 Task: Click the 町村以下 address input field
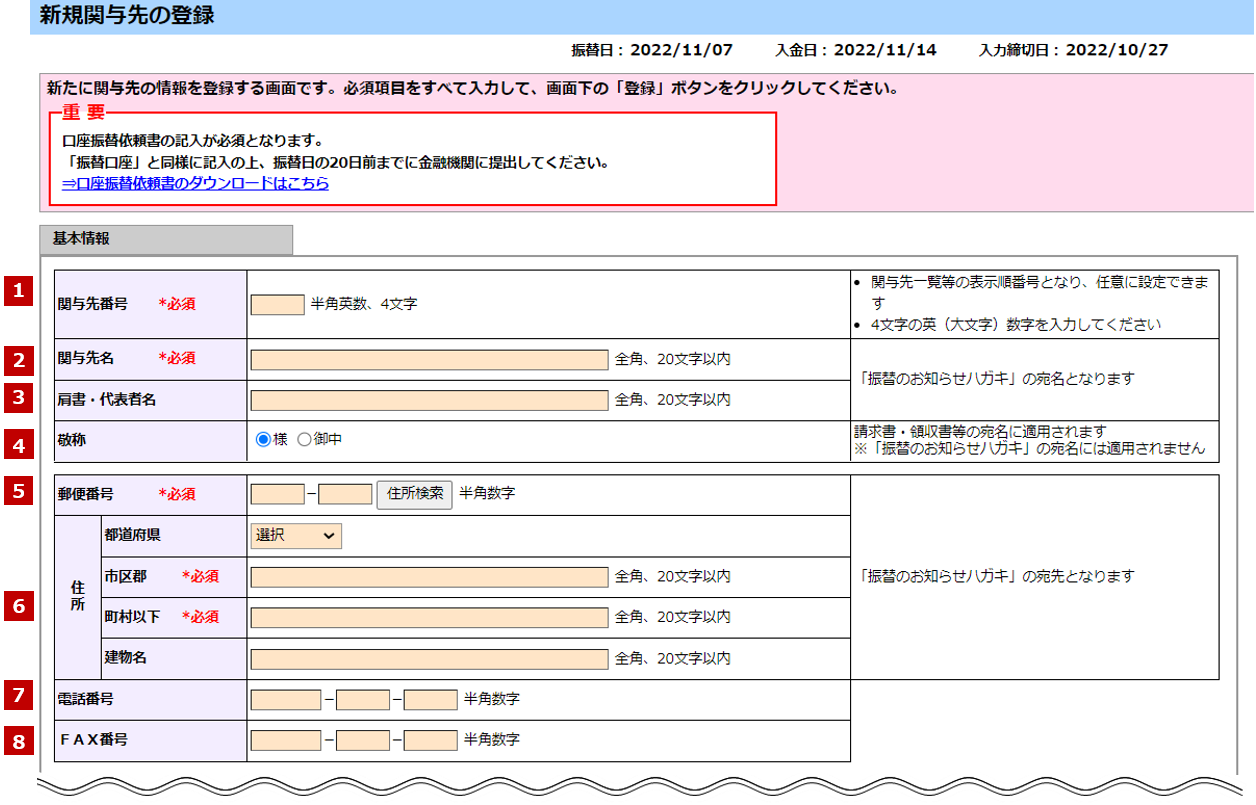(x=429, y=618)
